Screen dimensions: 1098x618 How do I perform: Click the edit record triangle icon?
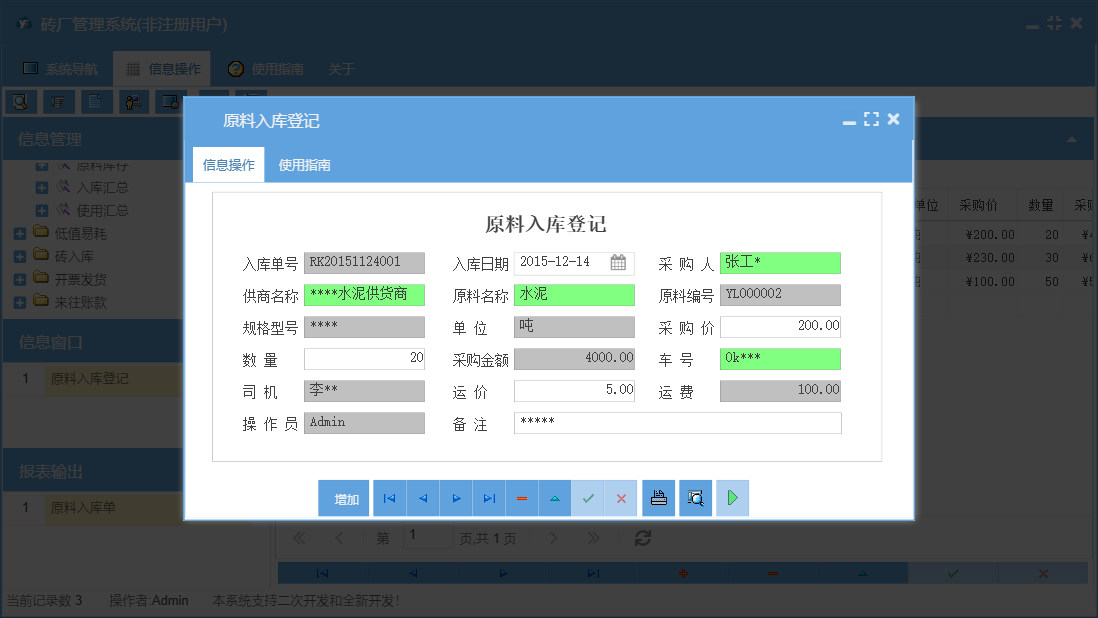554,497
